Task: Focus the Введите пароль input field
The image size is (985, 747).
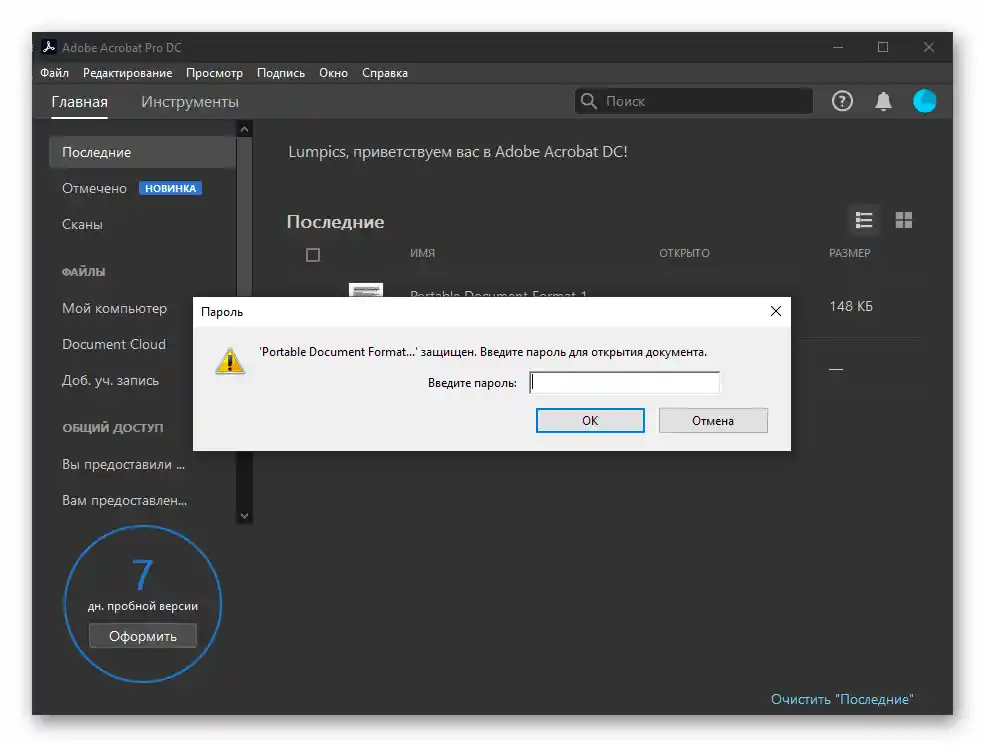Action: [x=624, y=383]
